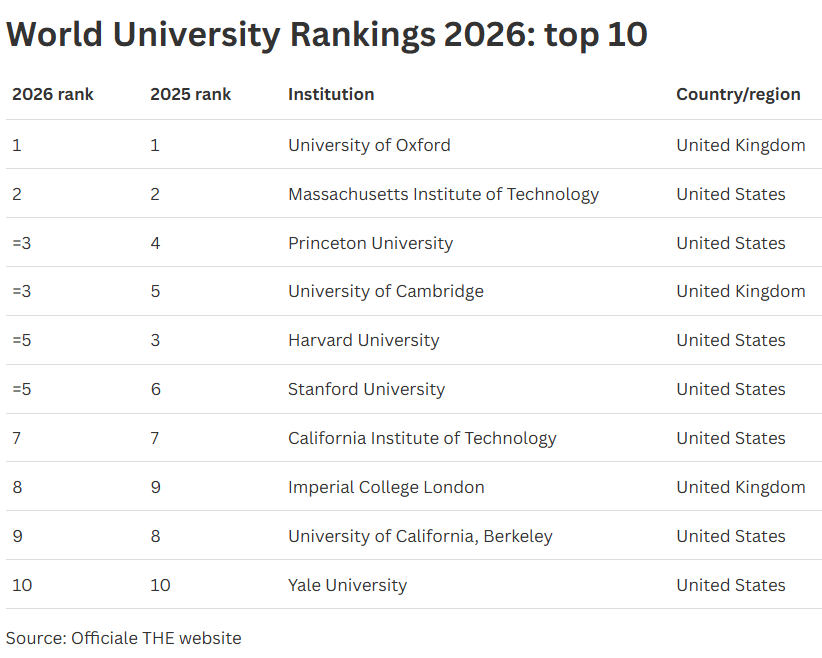The image size is (822, 658).
Task: Select University of Oxford in the table
Action: tap(369, 145)
